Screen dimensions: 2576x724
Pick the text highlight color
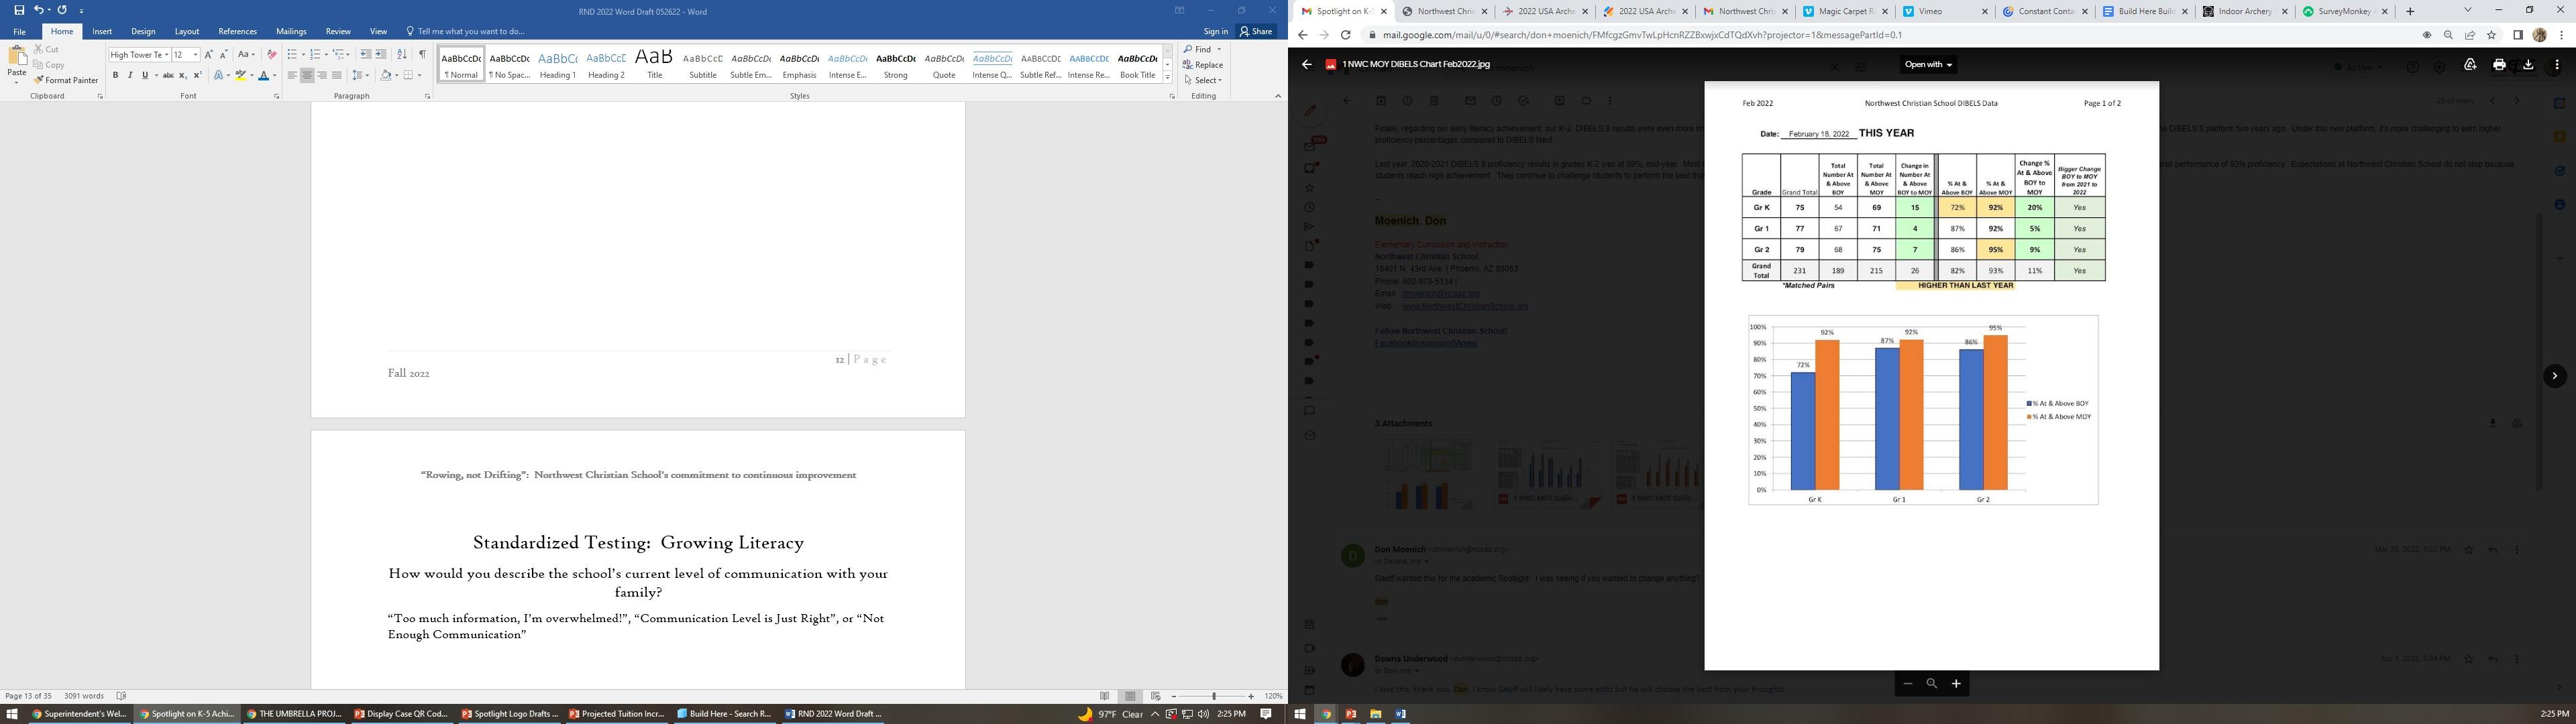pos(240,75)
